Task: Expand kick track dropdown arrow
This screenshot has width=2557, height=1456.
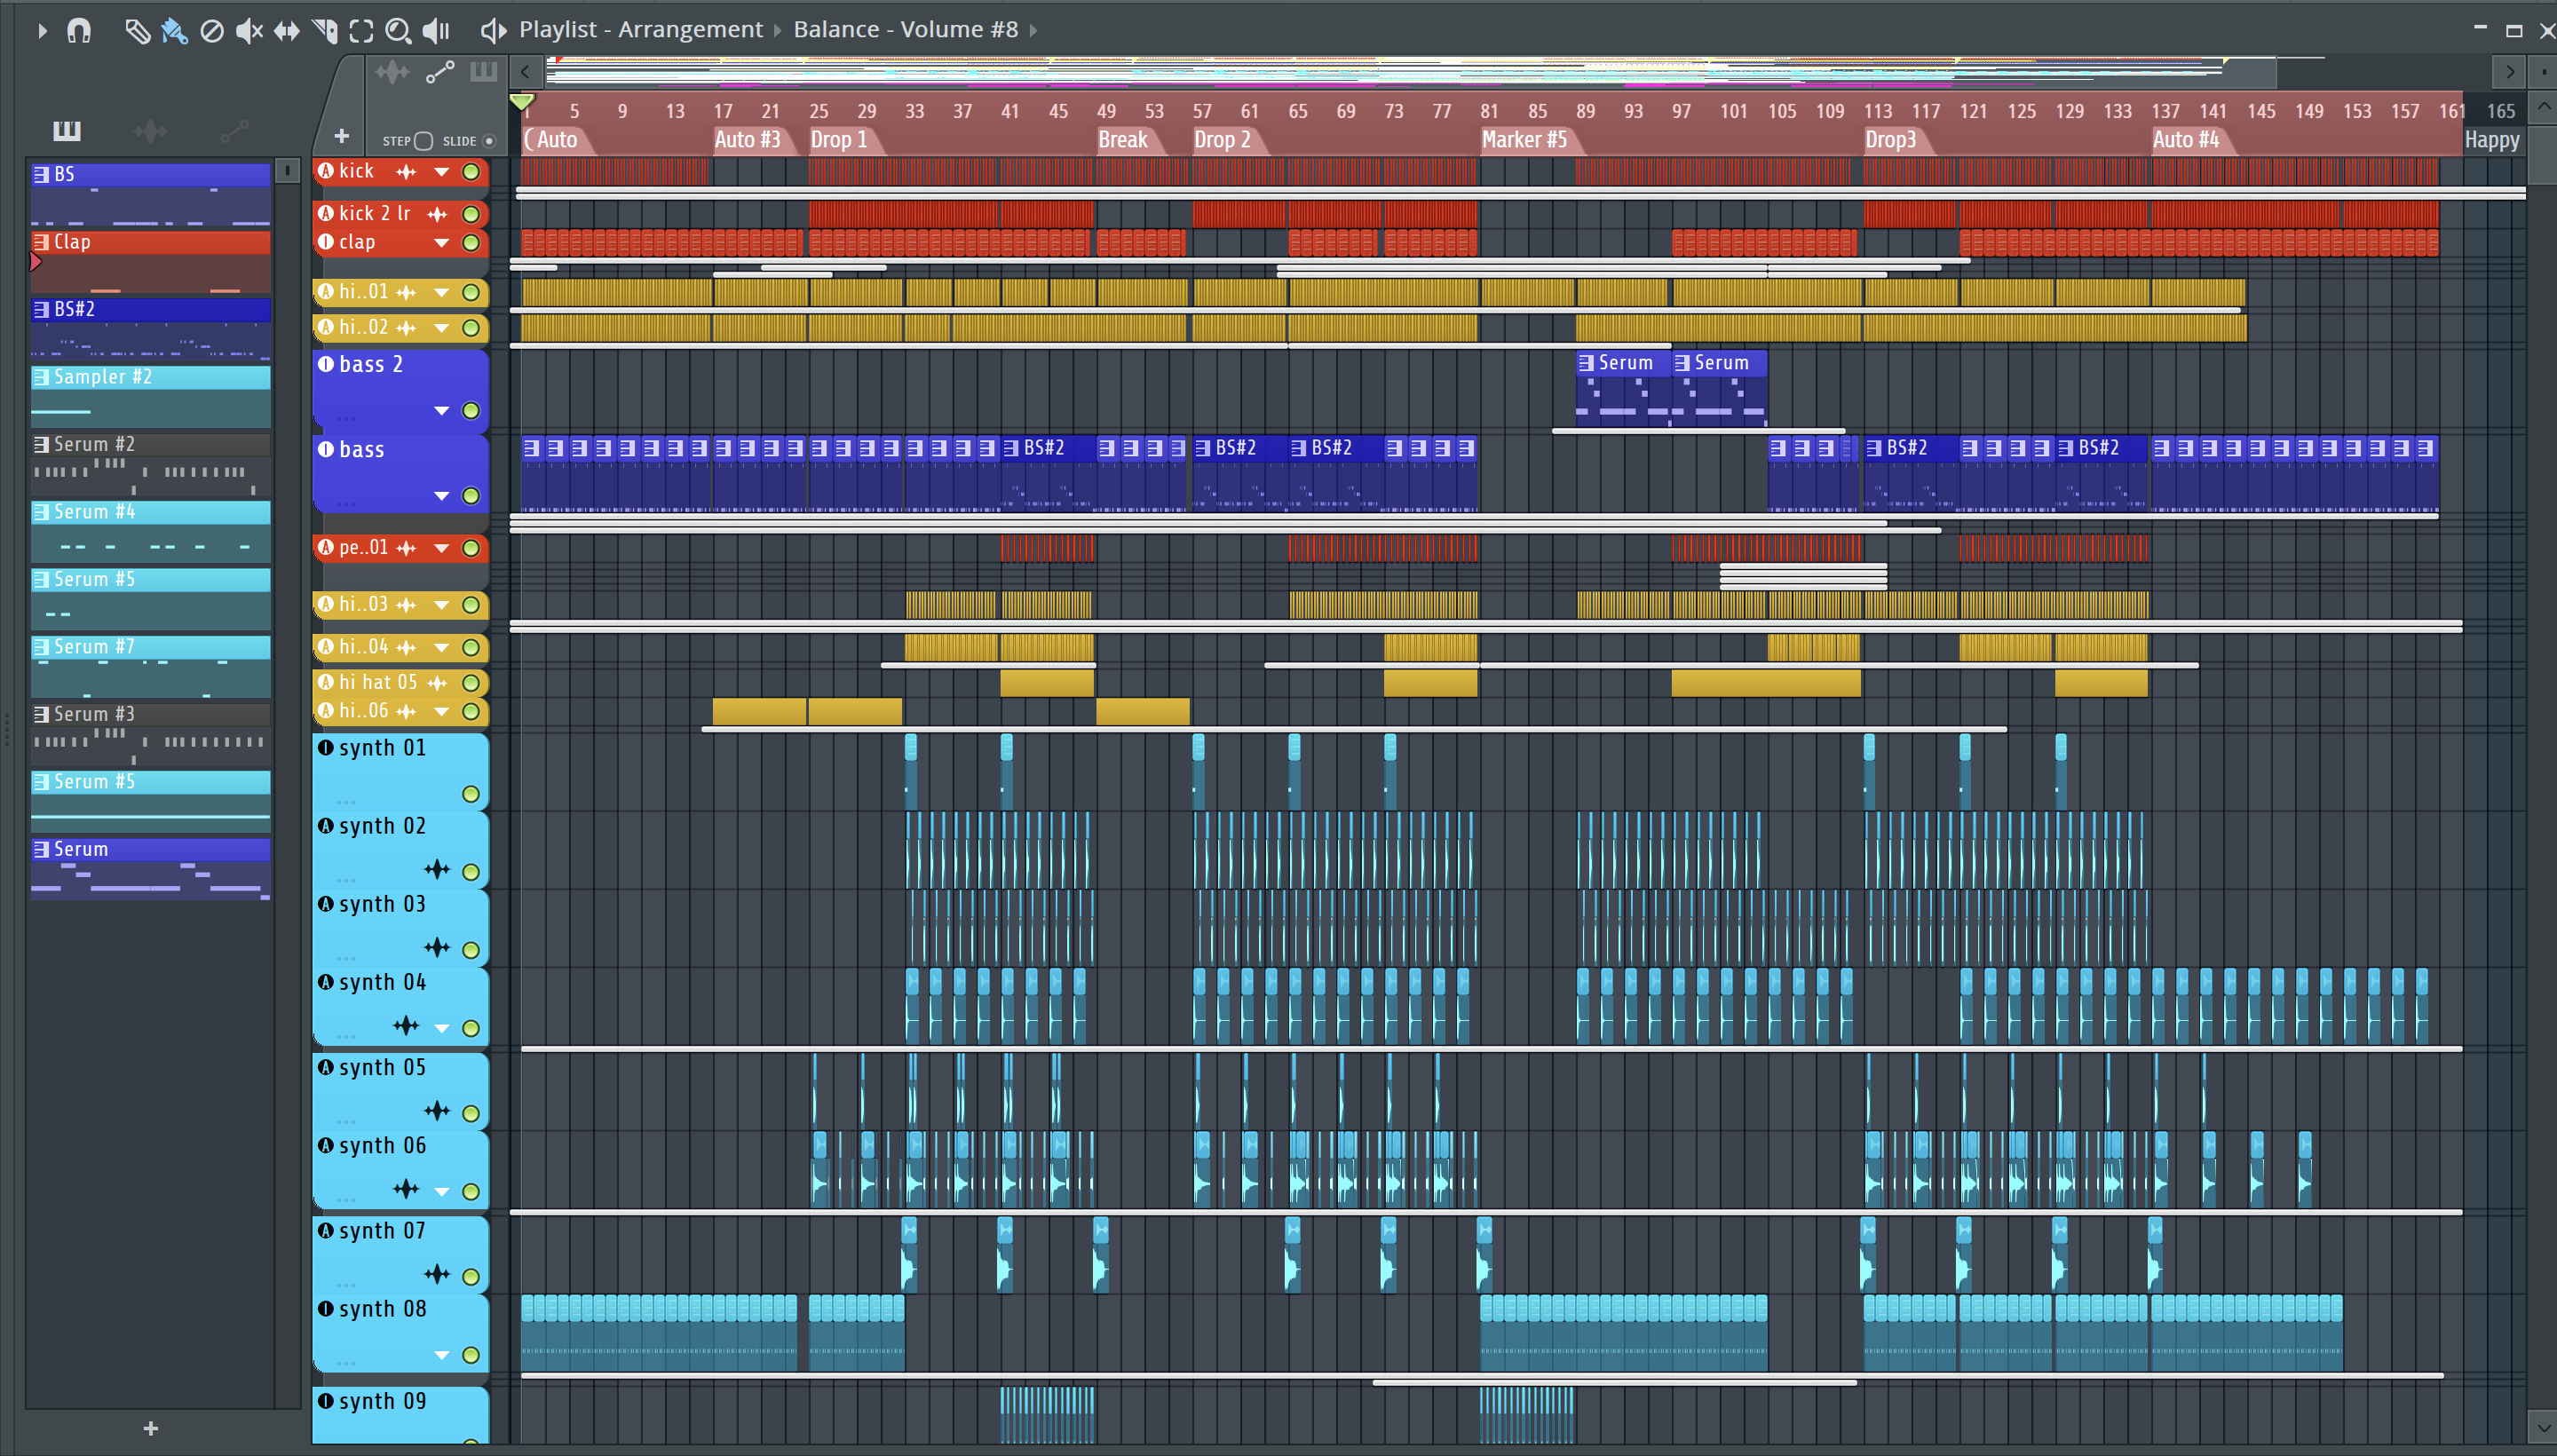Action: point(441,172)
